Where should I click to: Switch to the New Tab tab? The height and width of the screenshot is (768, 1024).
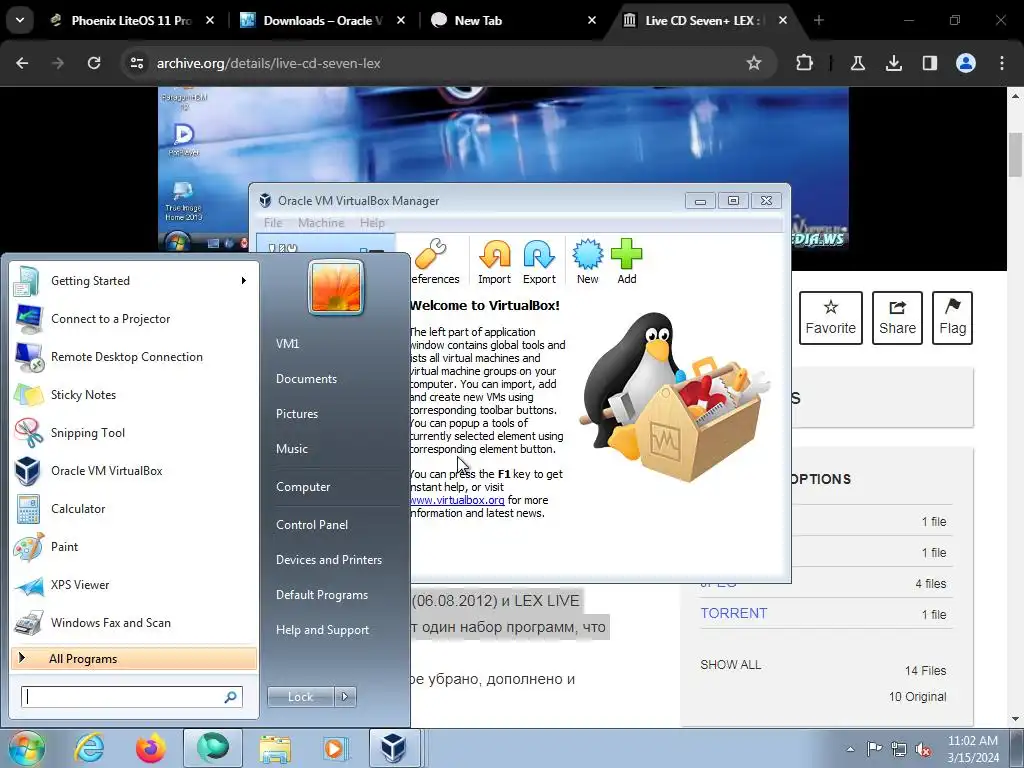point(513,20)
